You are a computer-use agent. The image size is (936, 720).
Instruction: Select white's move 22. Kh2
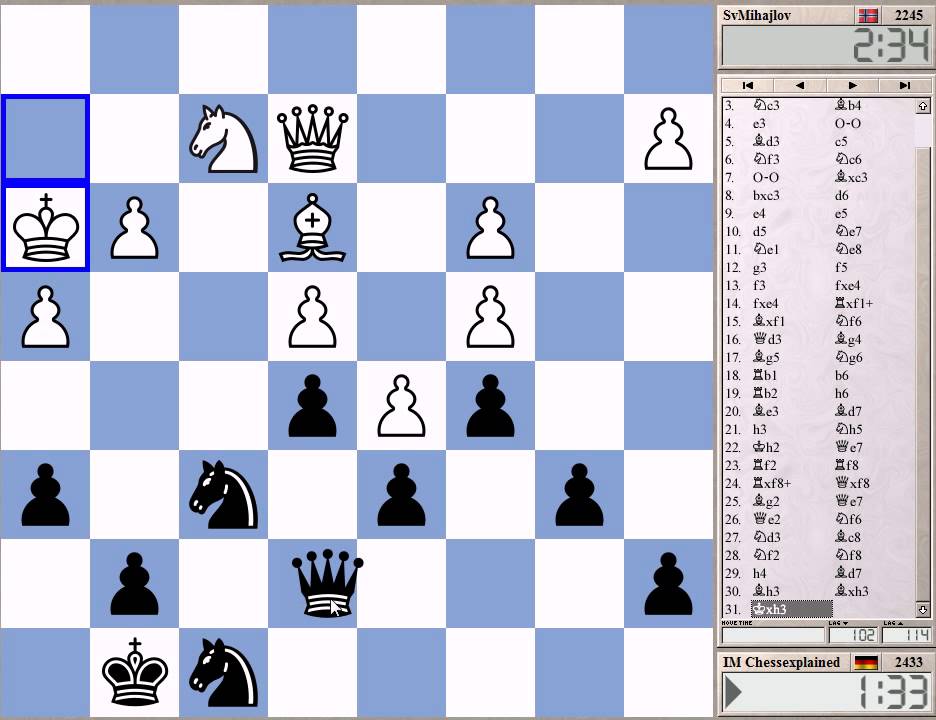(766, 447)
